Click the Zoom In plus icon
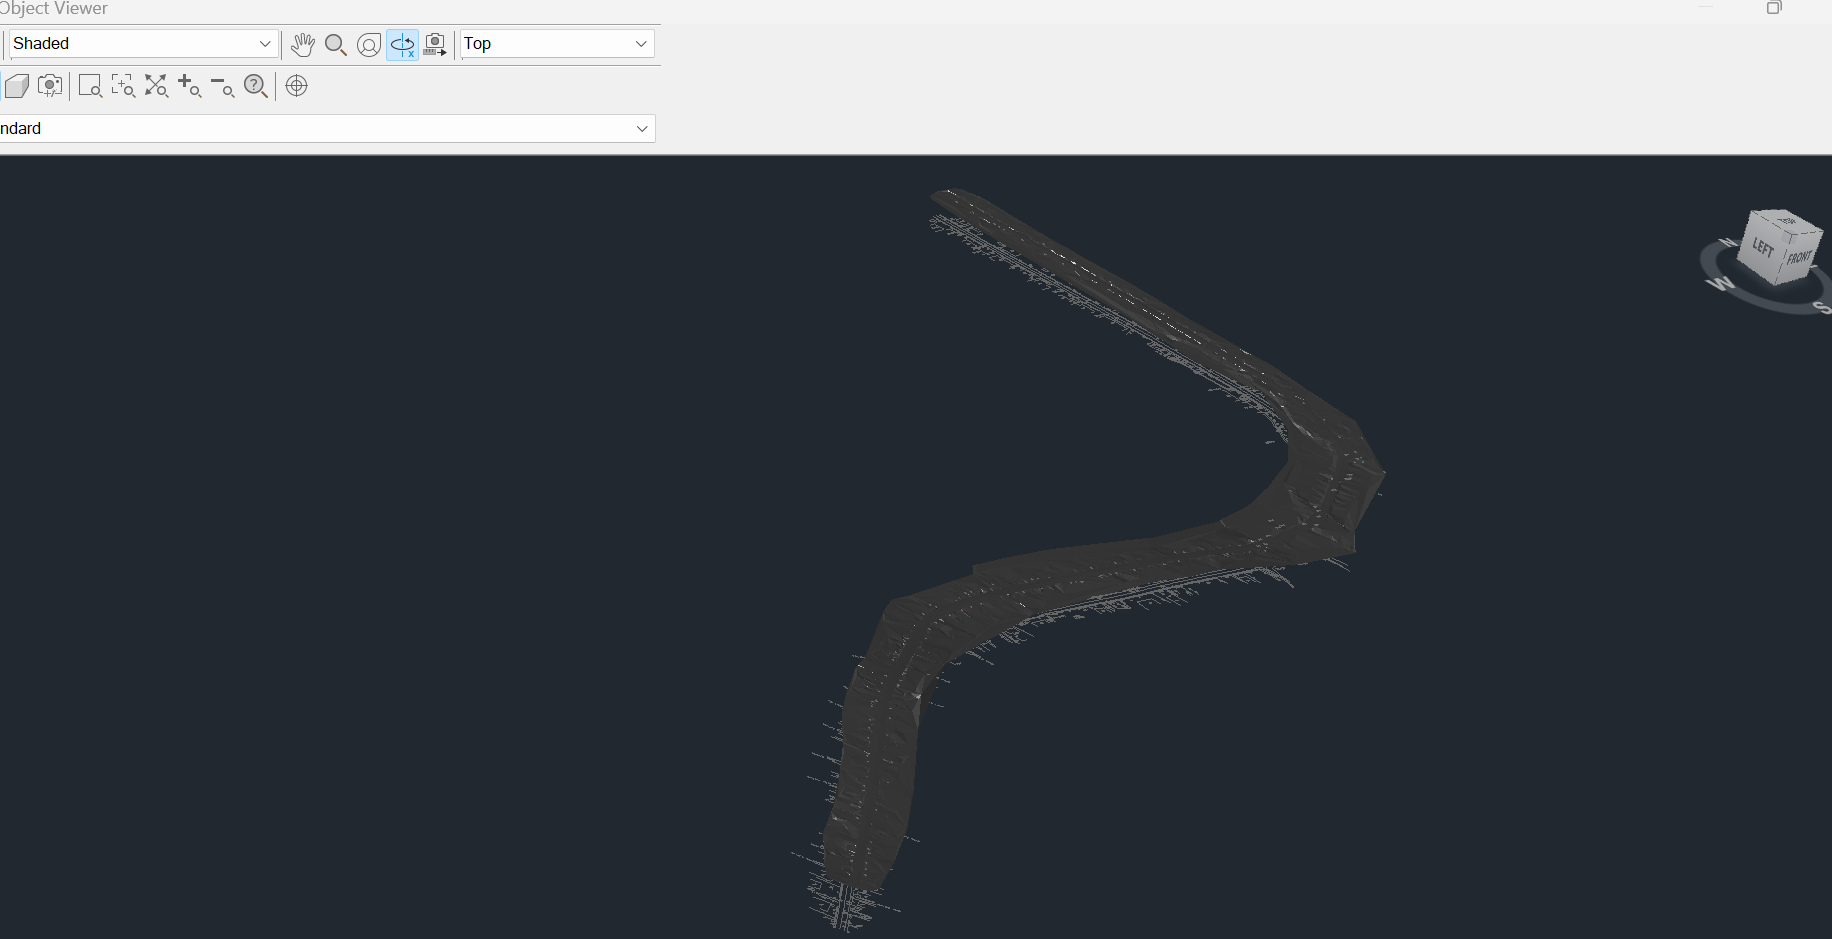The image size is (1832, 939). [x=189, y=86]
